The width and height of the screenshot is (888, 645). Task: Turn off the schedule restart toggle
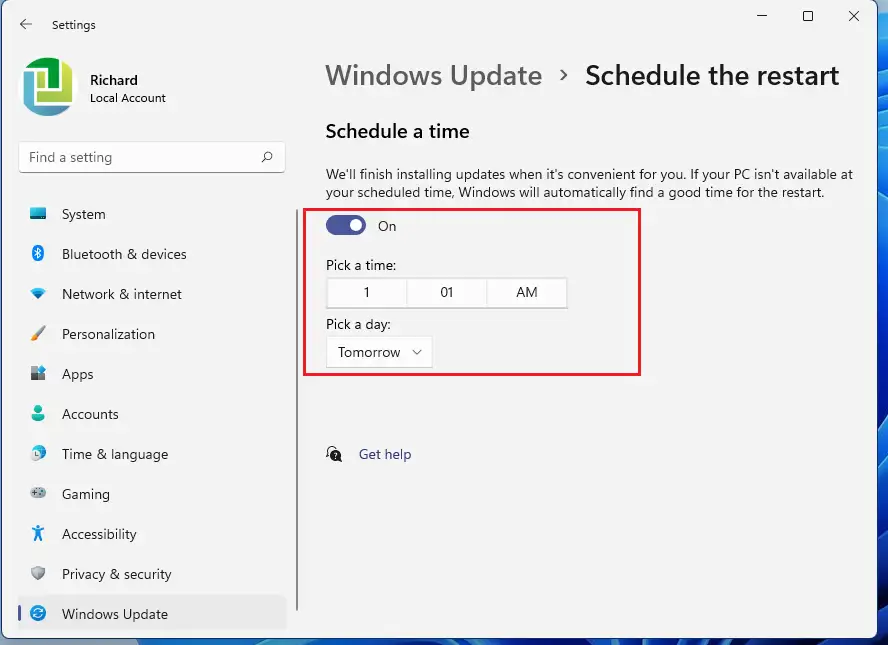pos(346,225)
